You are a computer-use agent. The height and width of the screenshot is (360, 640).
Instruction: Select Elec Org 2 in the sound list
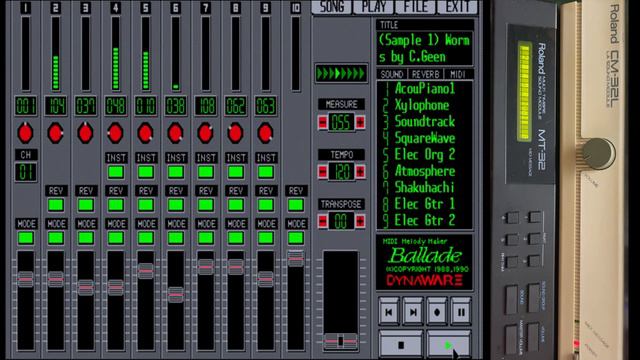coord(424,155)
